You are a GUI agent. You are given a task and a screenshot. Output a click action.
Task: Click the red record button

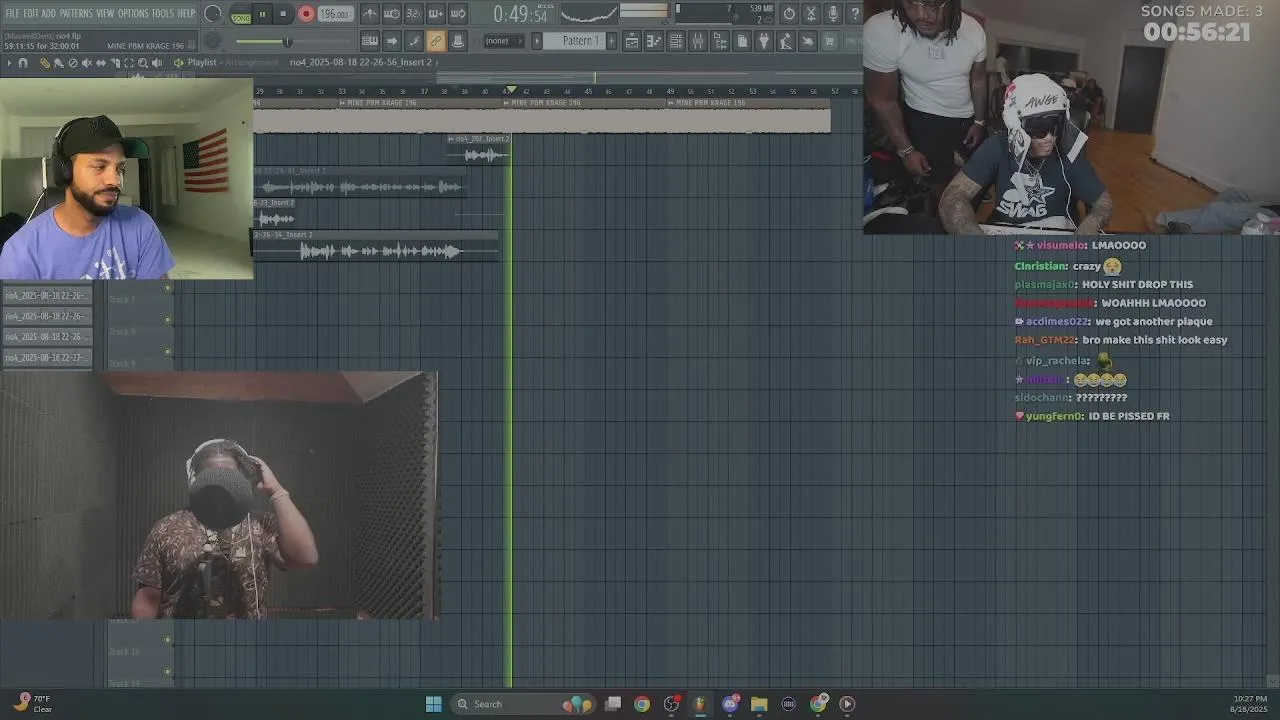coord(306,14)
